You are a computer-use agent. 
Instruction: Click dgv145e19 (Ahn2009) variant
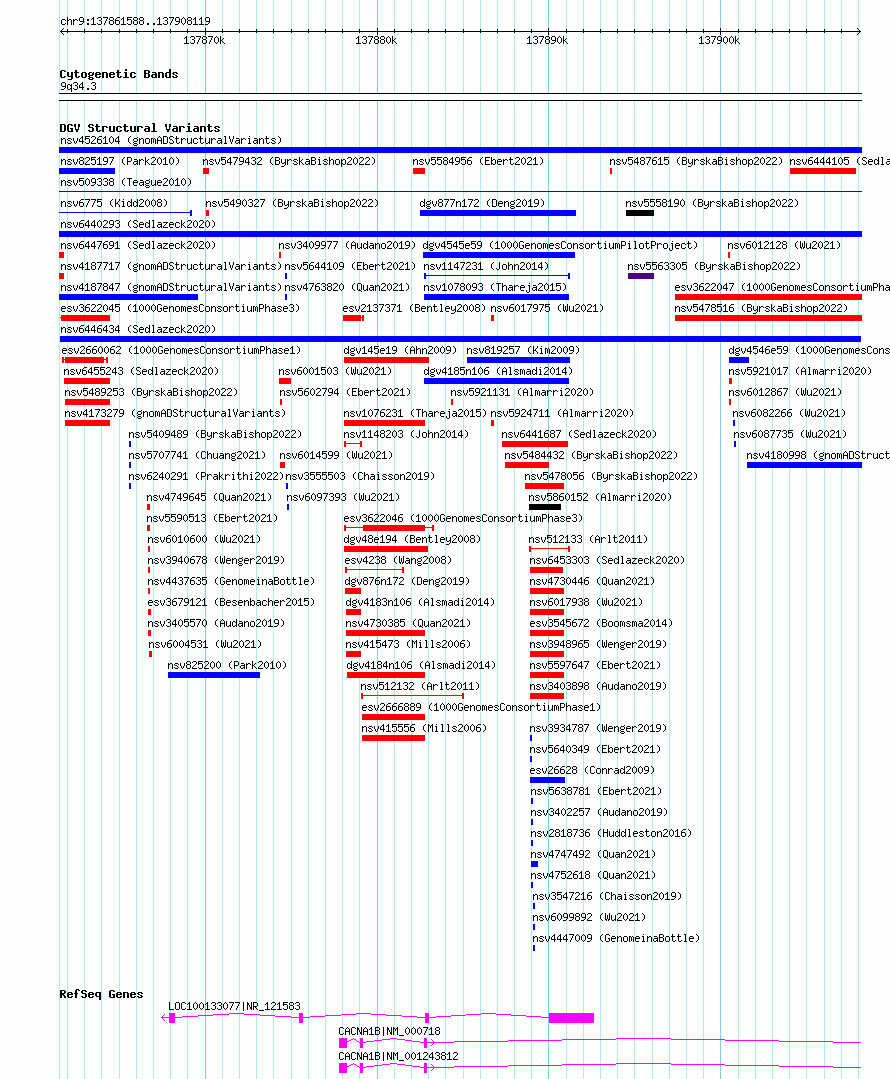pyautogui.click(x=400, y=350)
